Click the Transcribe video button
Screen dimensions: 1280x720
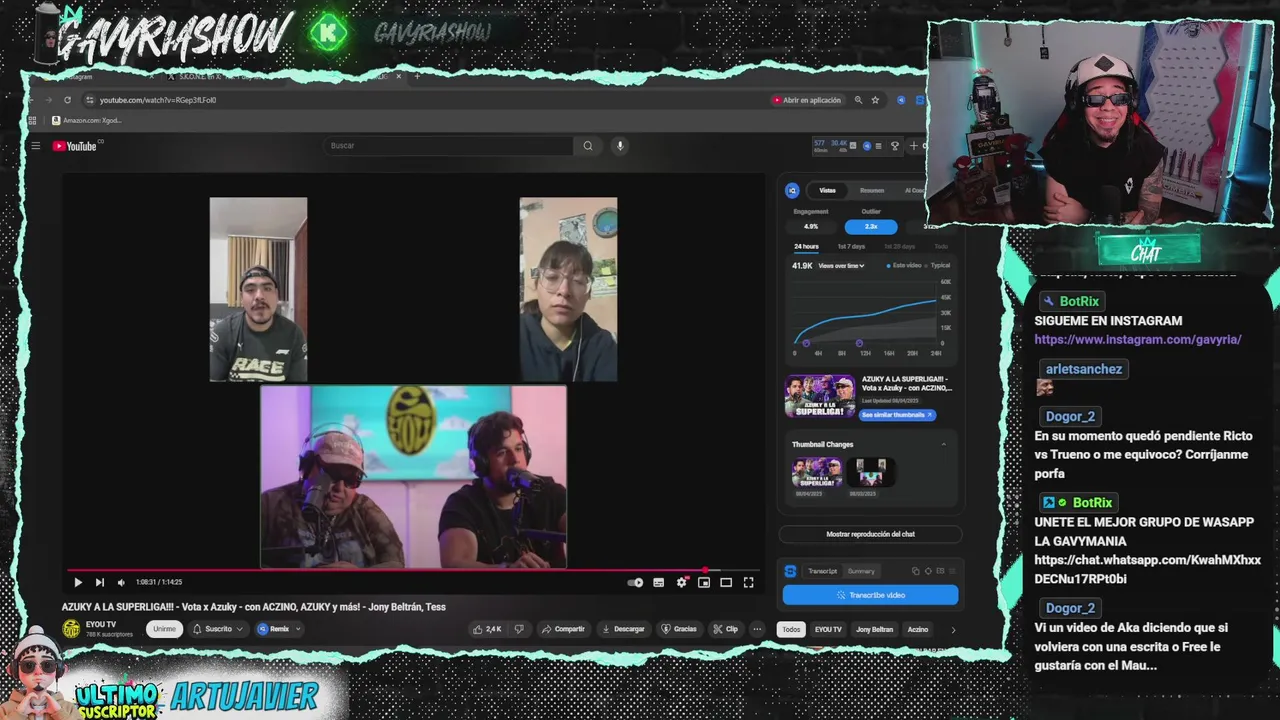tap(870, 595)
